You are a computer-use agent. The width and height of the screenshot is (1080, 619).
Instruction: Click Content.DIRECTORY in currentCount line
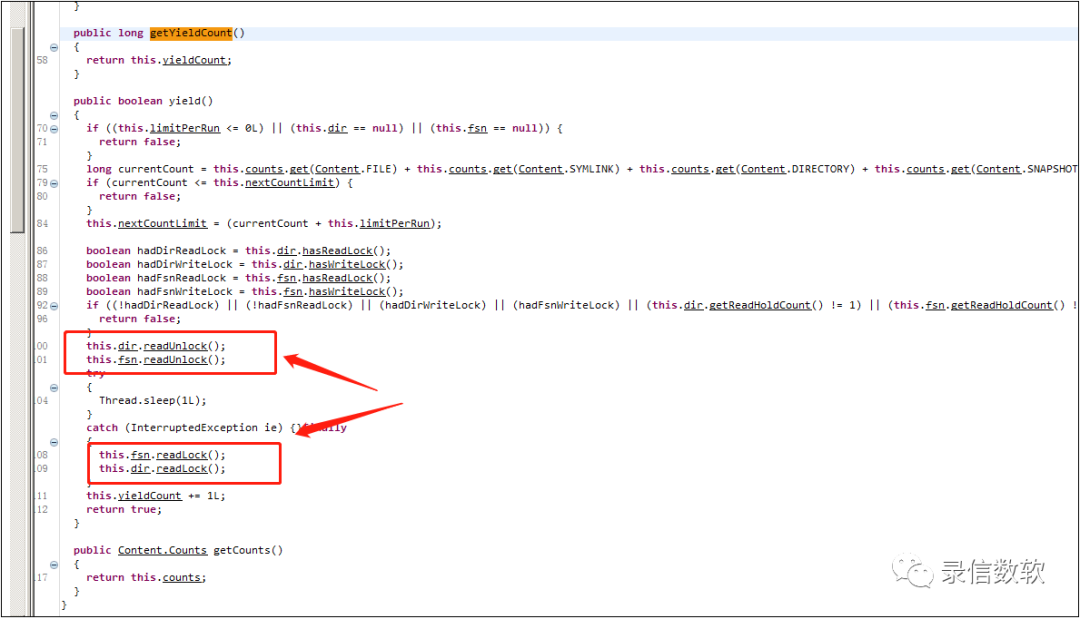794,169
